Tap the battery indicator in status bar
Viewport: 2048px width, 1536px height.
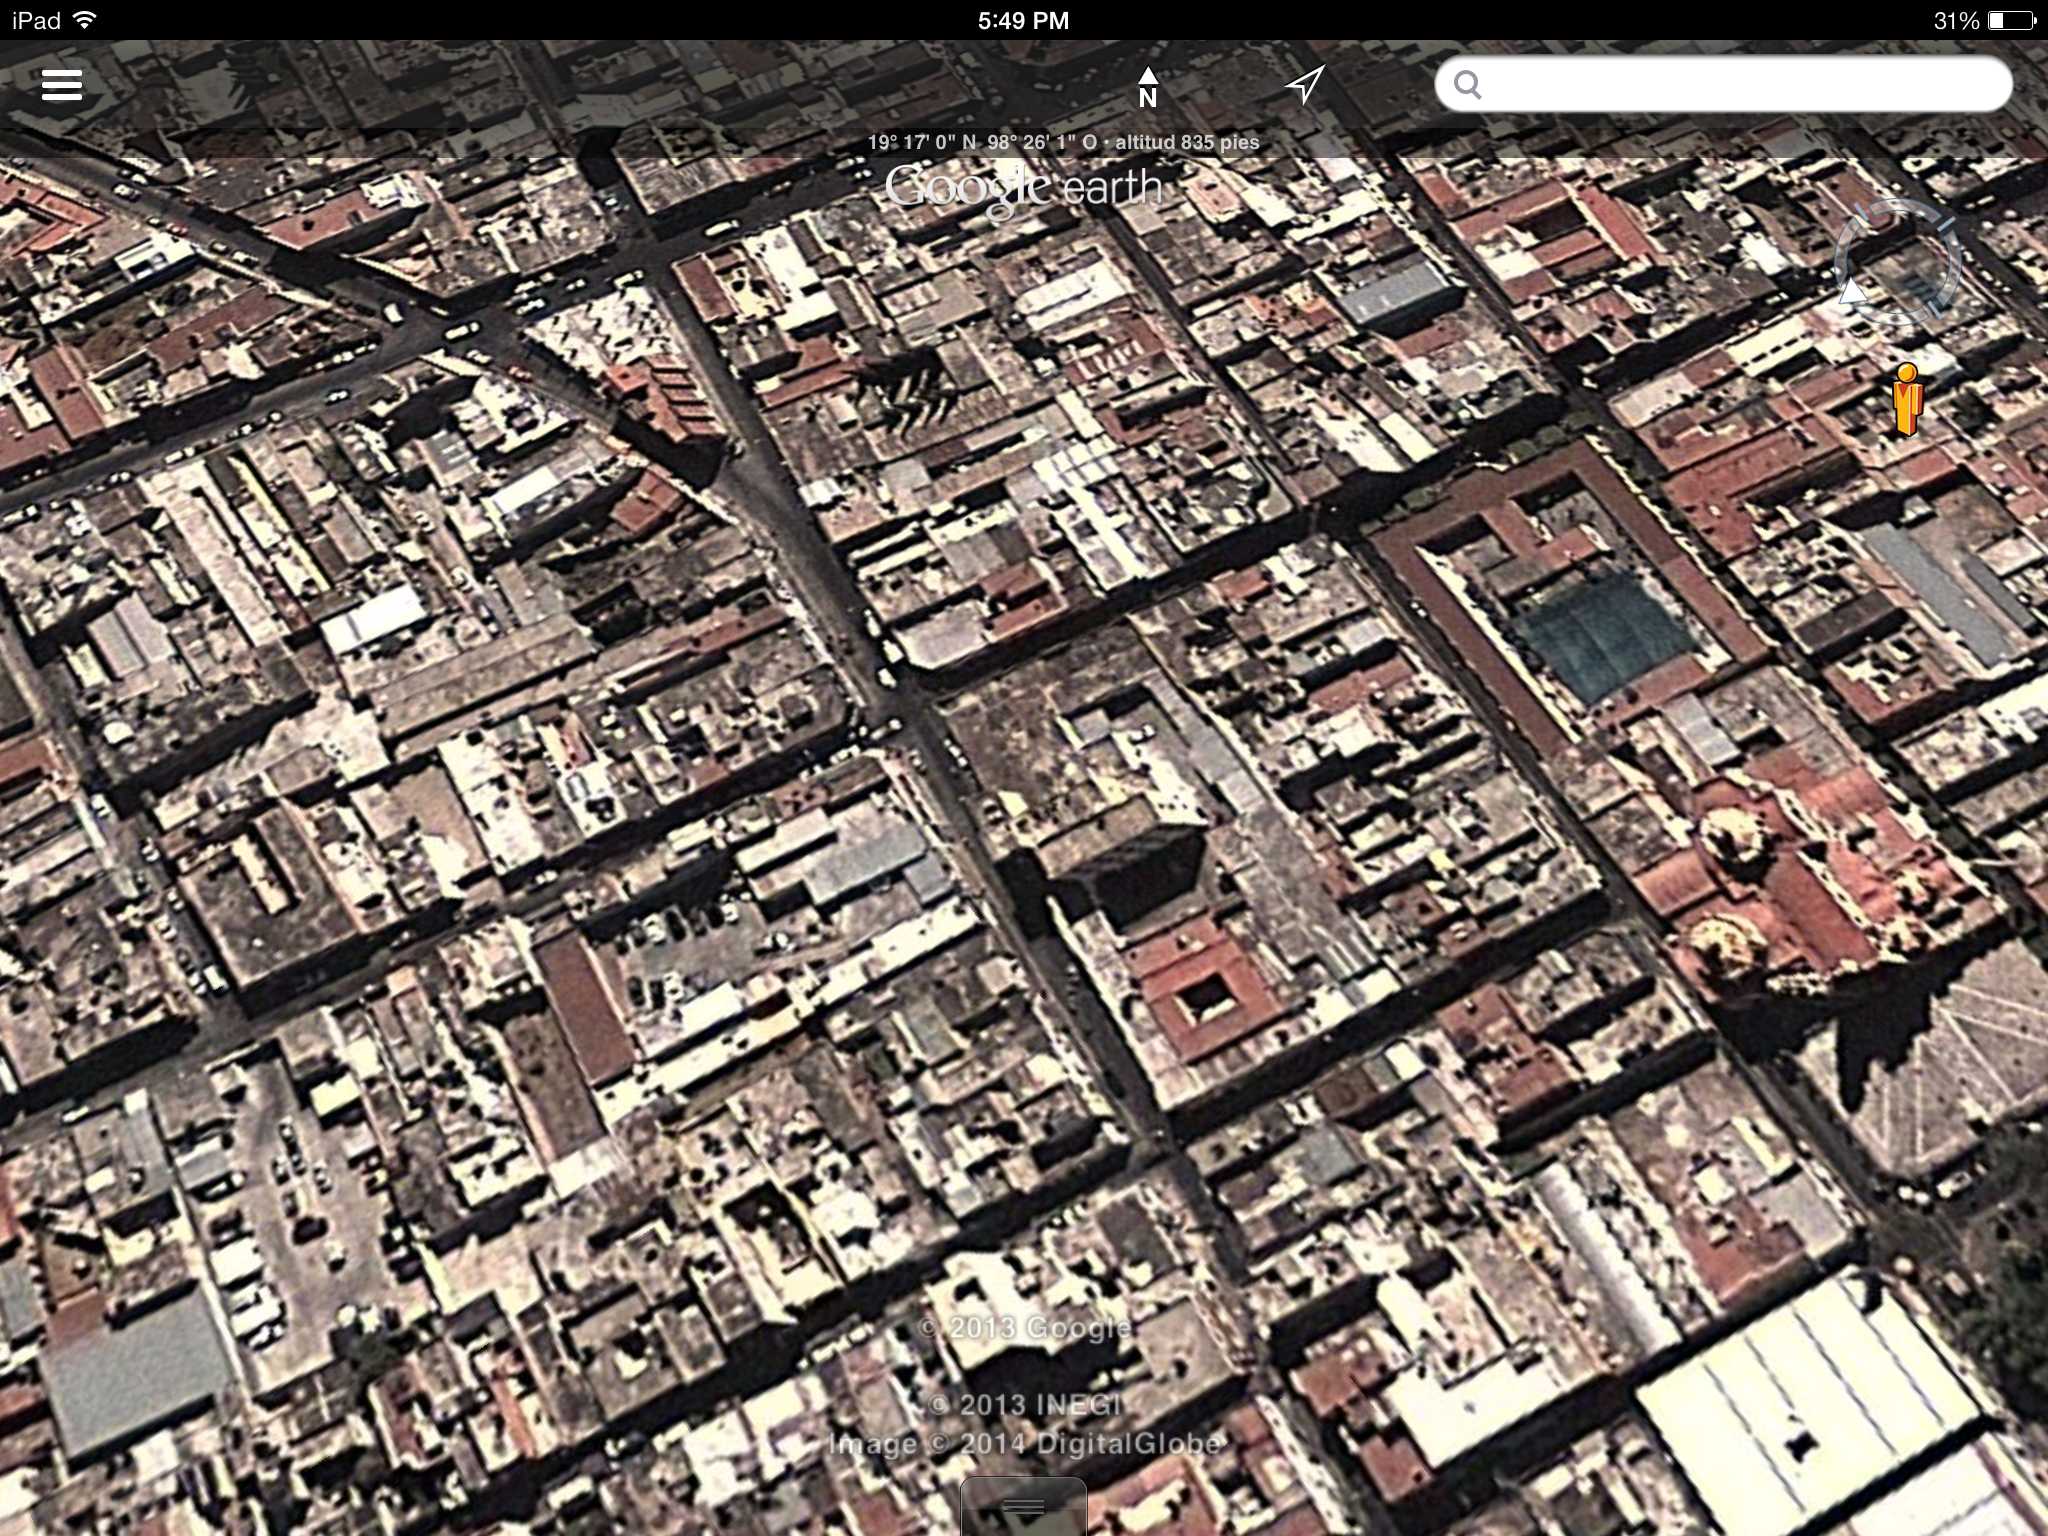tap(2010, 20)
